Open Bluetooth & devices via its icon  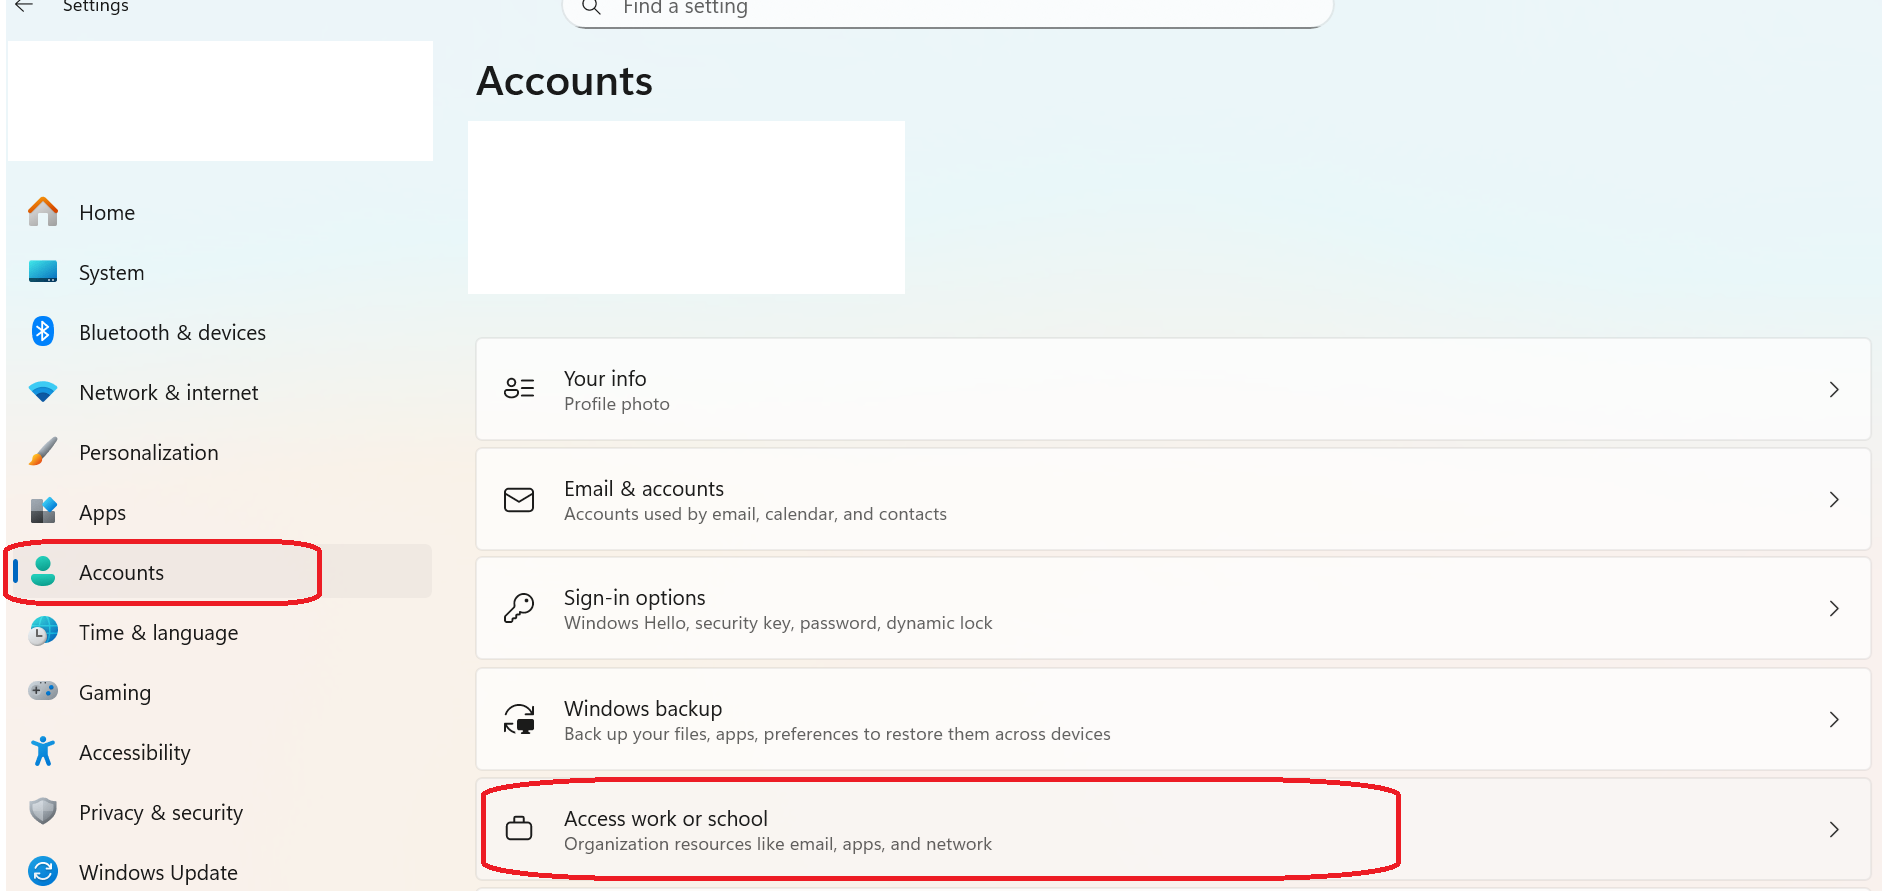point(43,331)
